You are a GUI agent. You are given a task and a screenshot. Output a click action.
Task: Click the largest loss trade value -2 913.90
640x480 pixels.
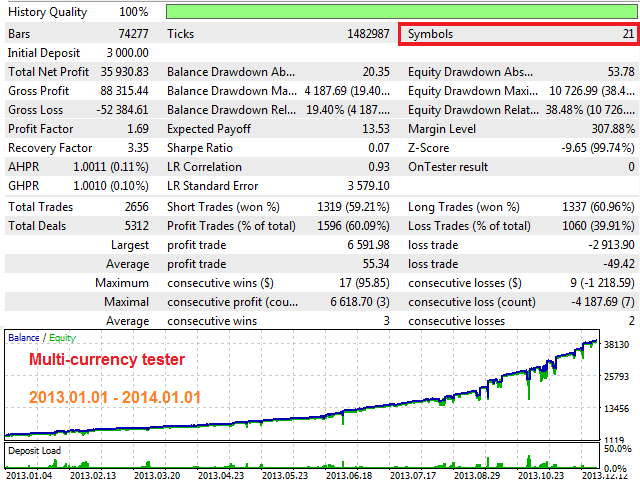click(x=606, y=244)
